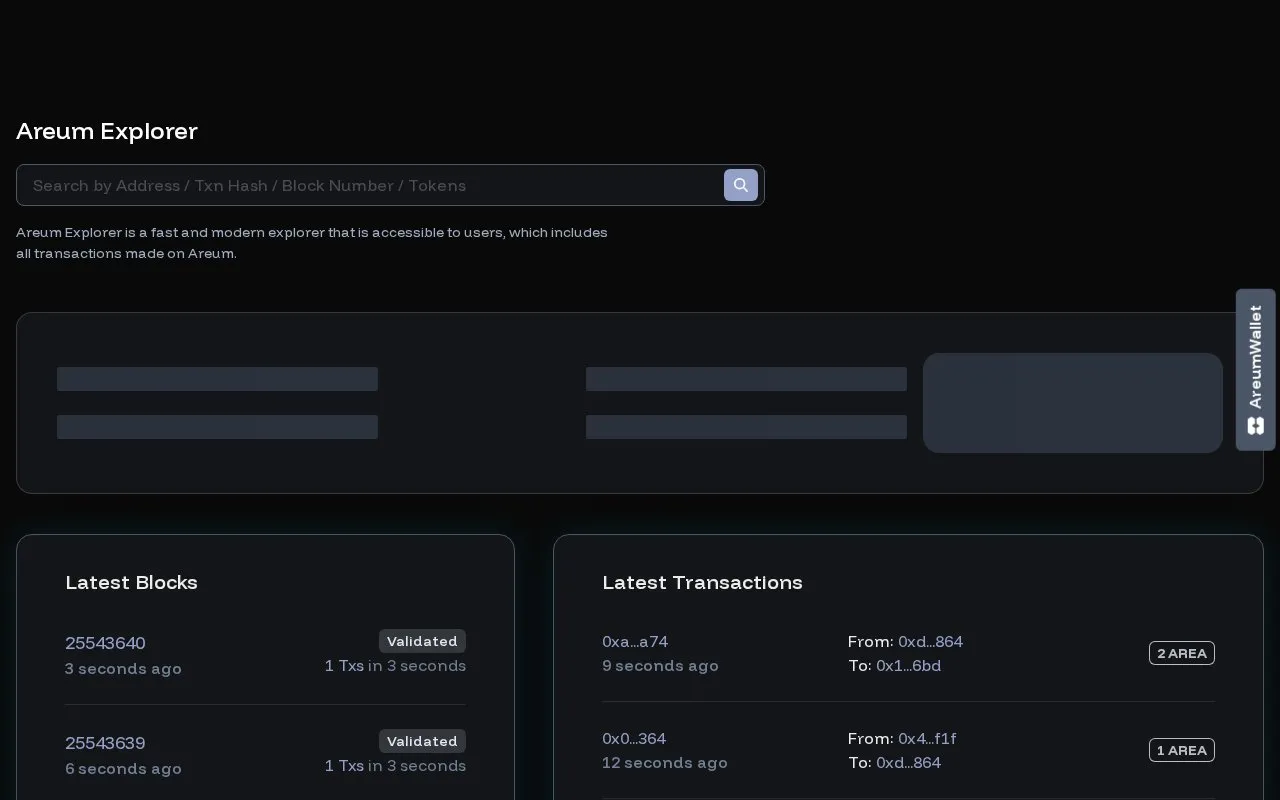The width and height of the screenshot is (1280, 800).
Task: Click the 1 AREA amount badge
Action: (1182, 750)
